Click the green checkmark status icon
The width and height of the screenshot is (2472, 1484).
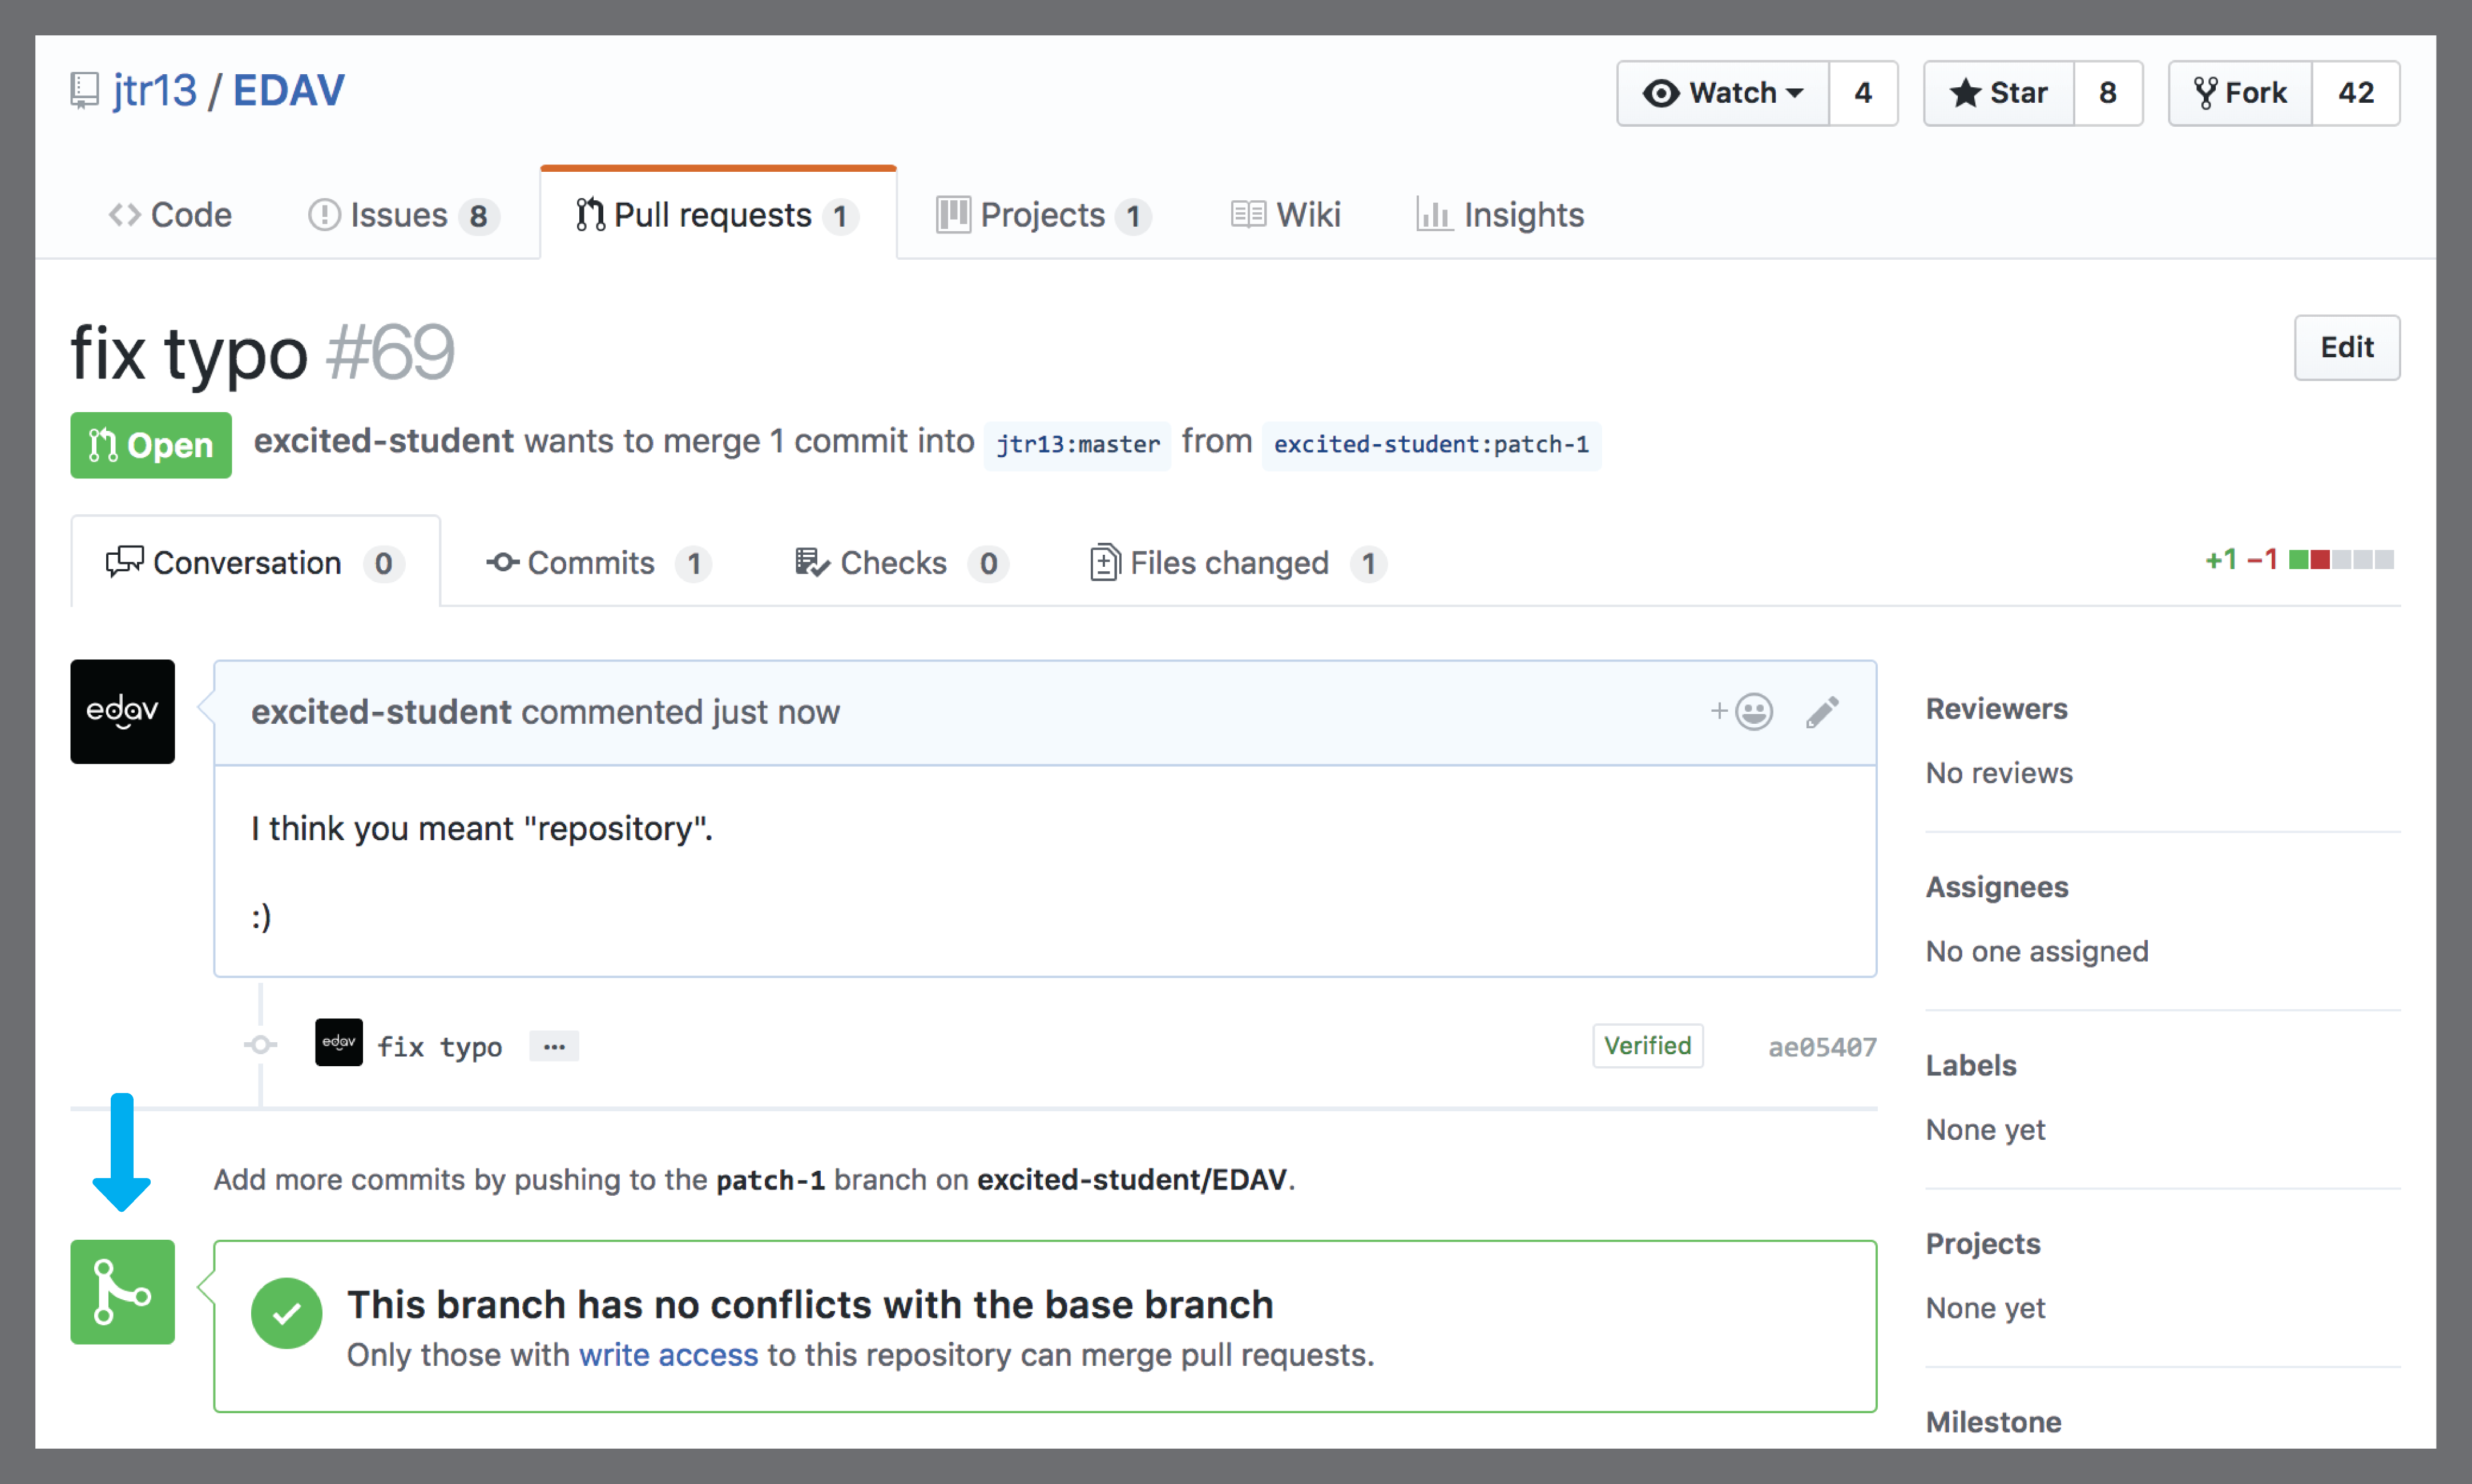coord(287,1313)
